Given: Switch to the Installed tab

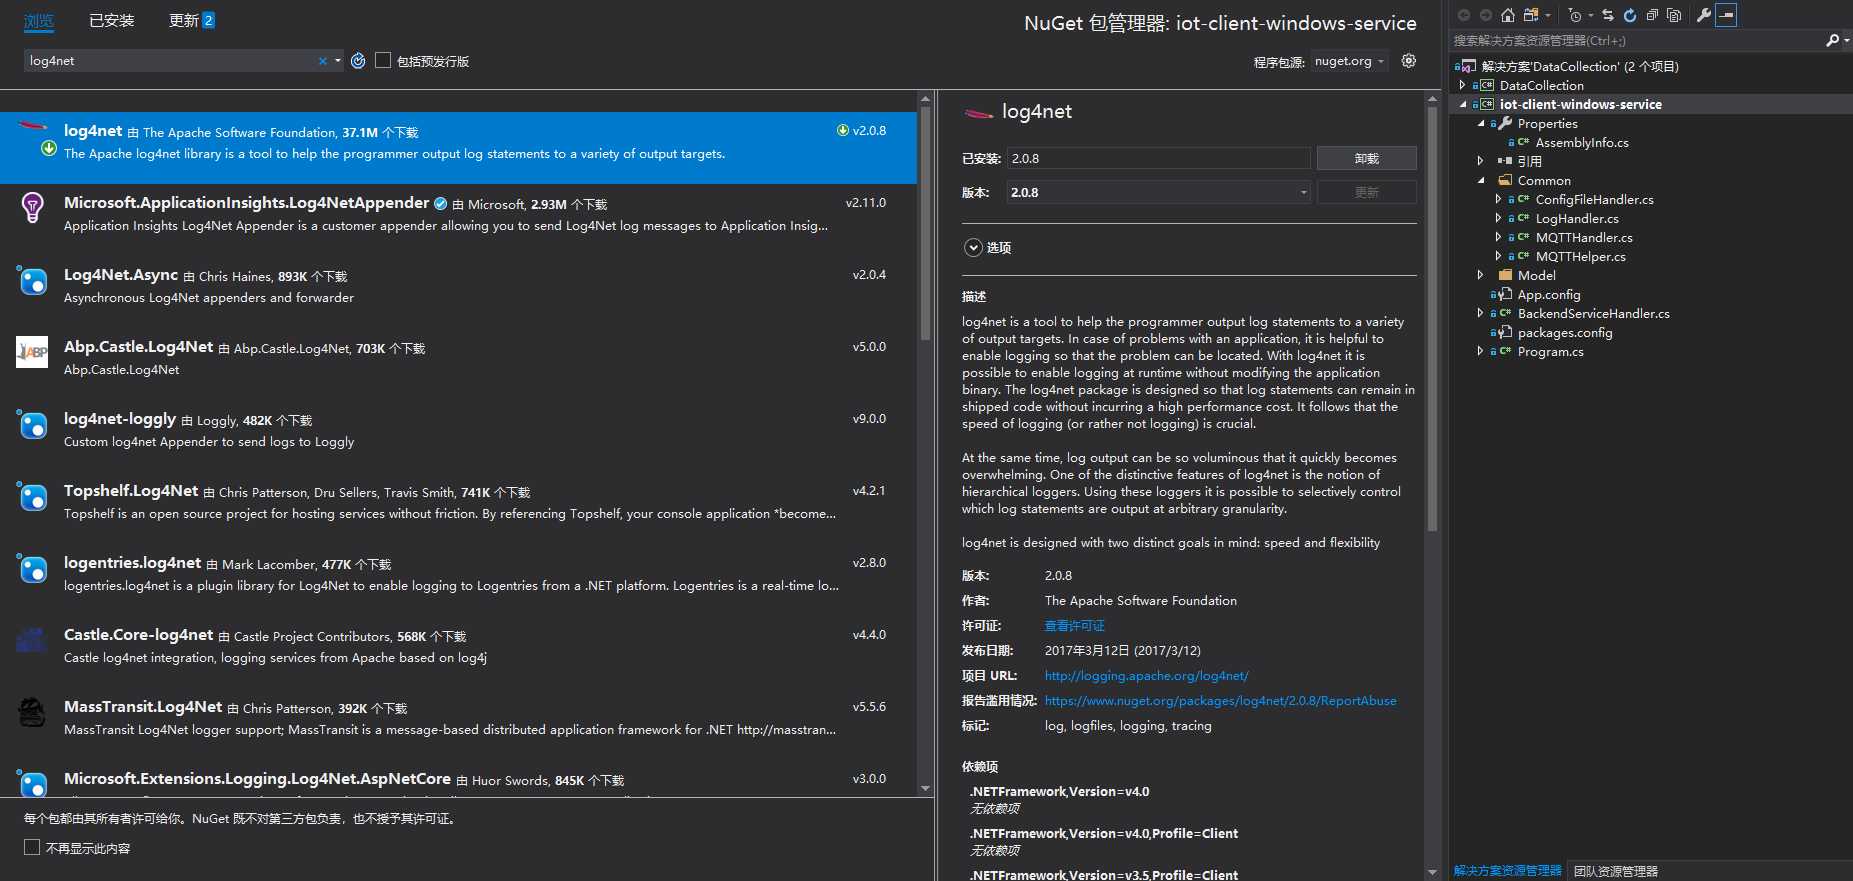Looking at the screenshot, I should click(111, 20).
